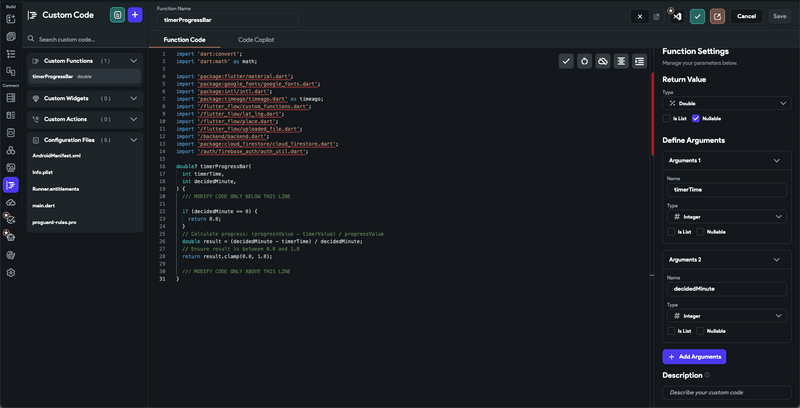Uncheck Nullable under Return Value
800x408 pixels.
(696, 118)
